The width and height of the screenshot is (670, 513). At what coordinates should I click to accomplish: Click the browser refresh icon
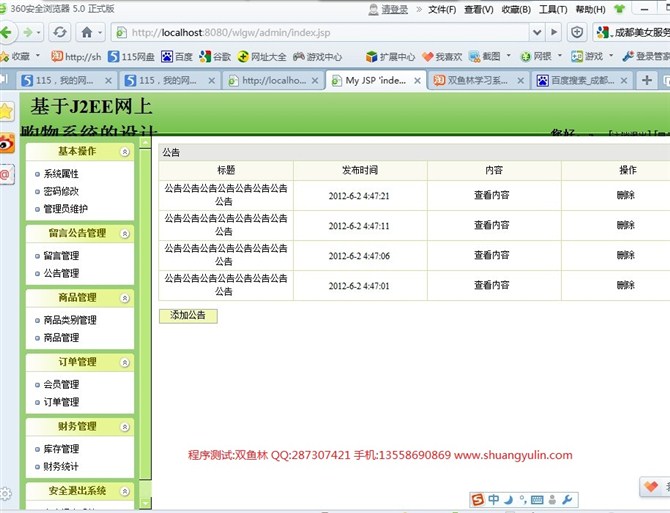(60, 32)
